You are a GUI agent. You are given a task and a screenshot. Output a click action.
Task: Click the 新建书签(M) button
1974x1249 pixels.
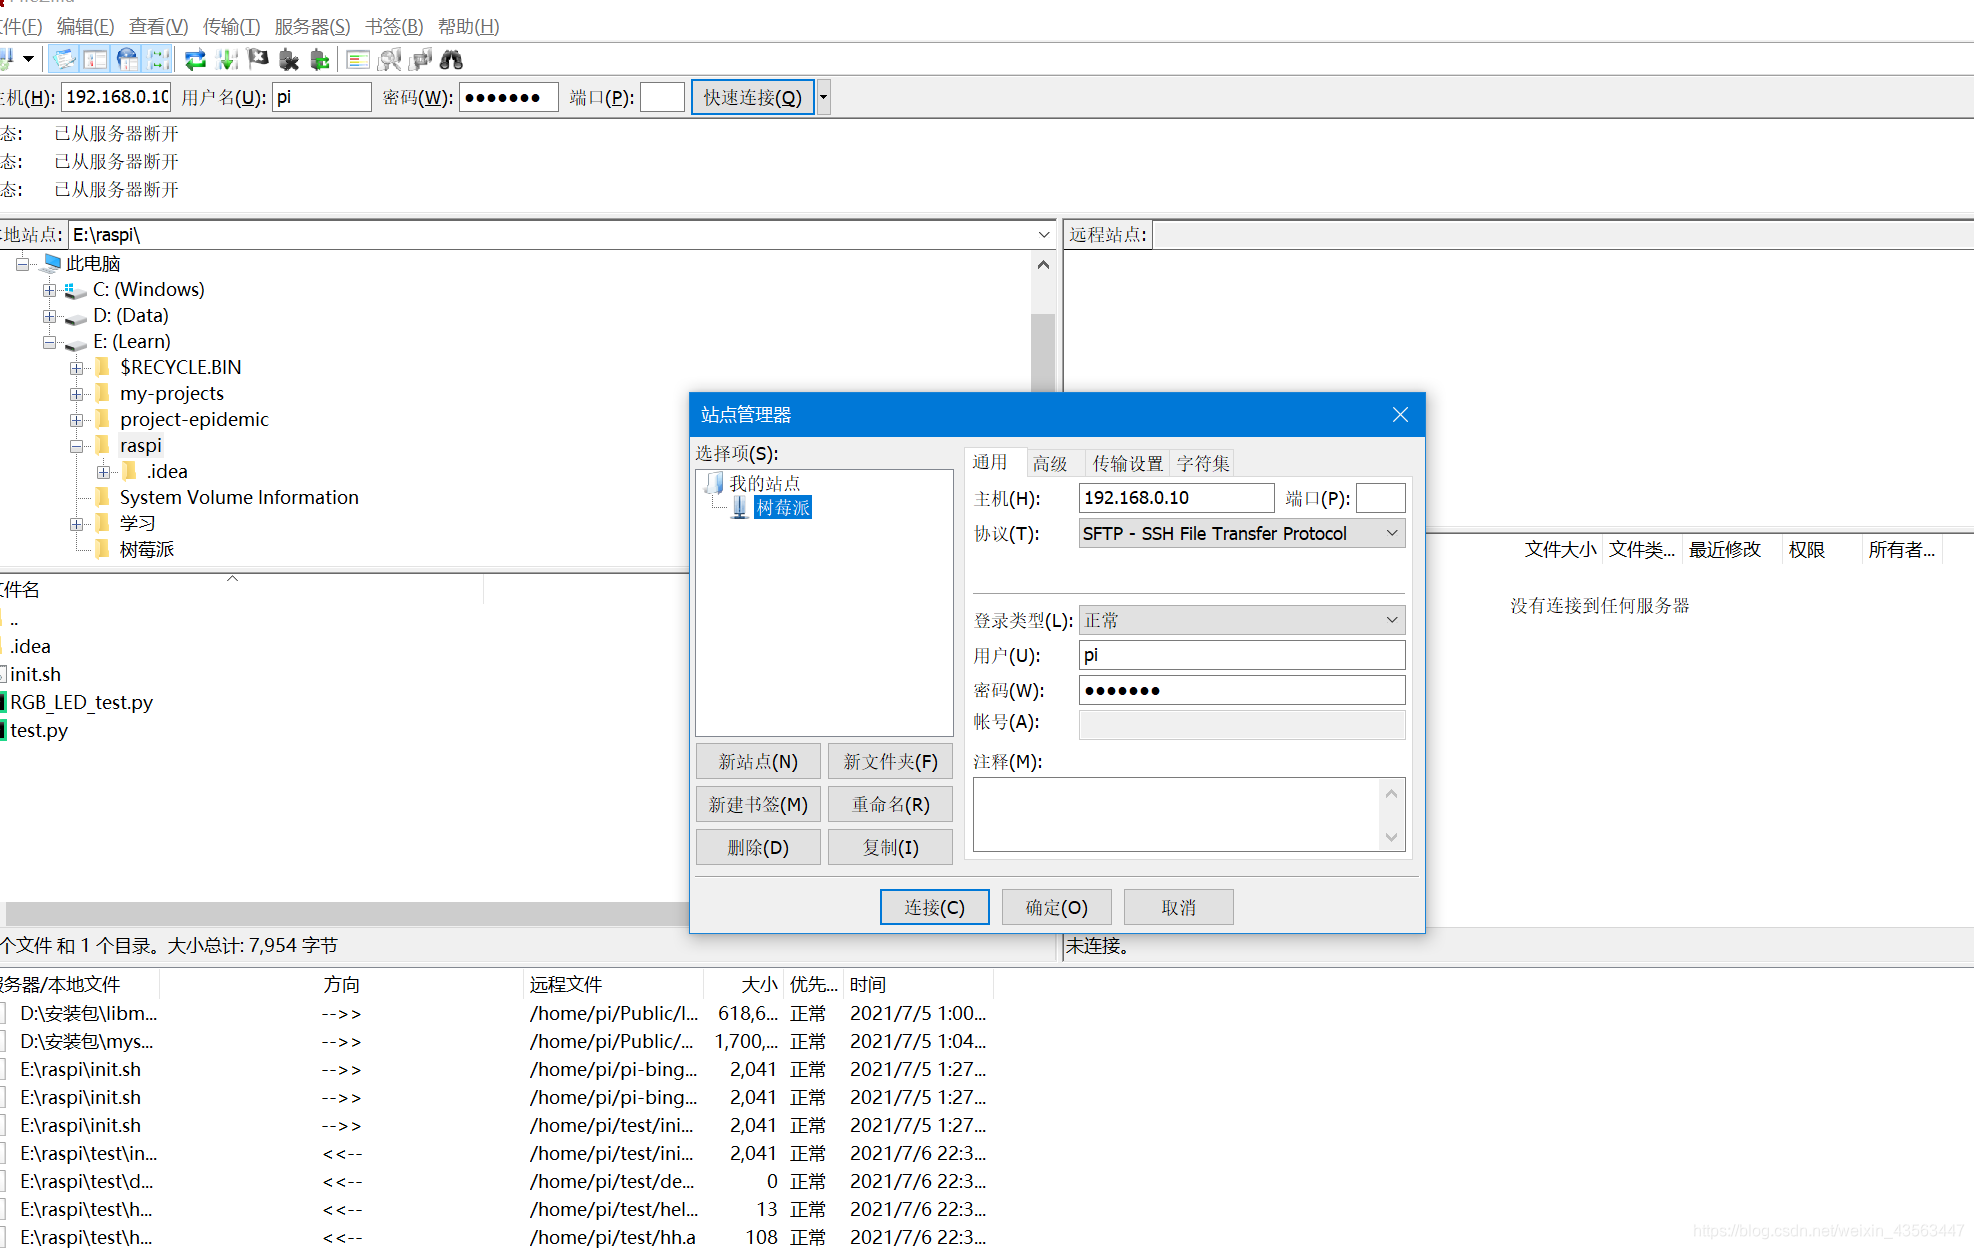(758, 805)
